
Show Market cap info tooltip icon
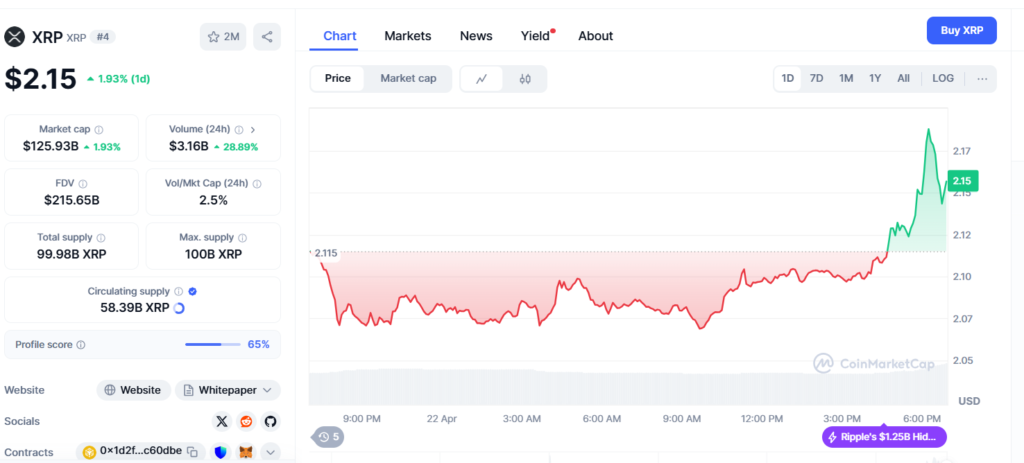pyautogui.click(x=99, y=130)
